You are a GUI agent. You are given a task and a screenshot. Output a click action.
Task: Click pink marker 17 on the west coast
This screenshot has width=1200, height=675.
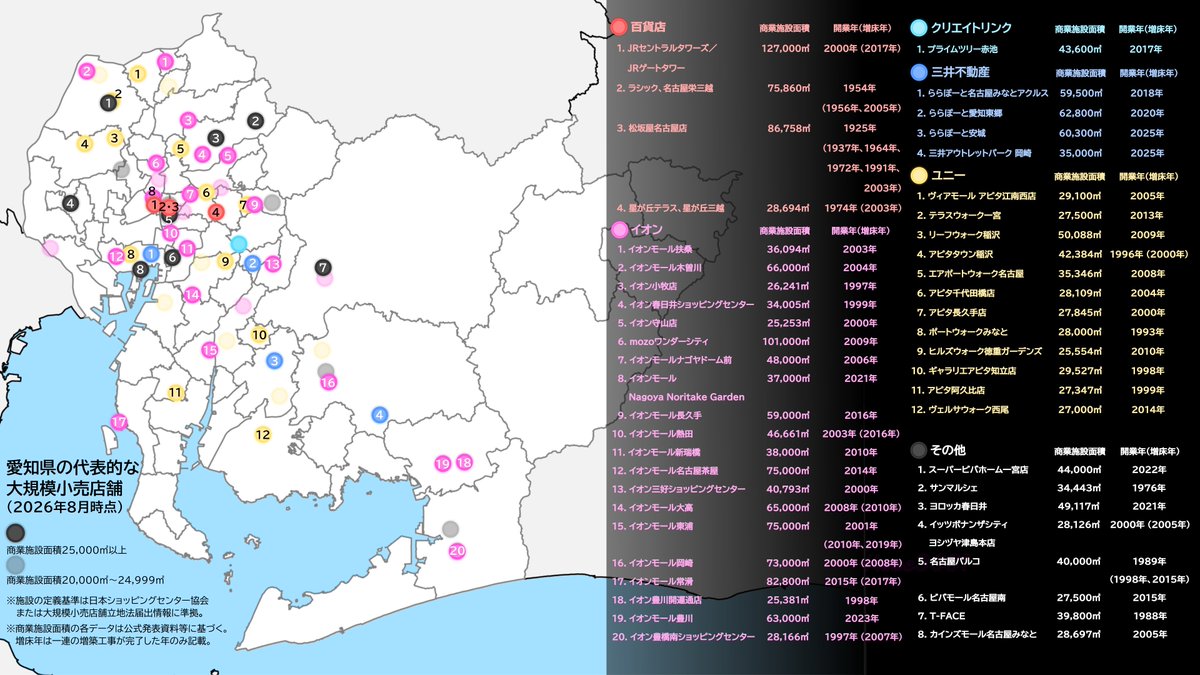pos(119,422)
